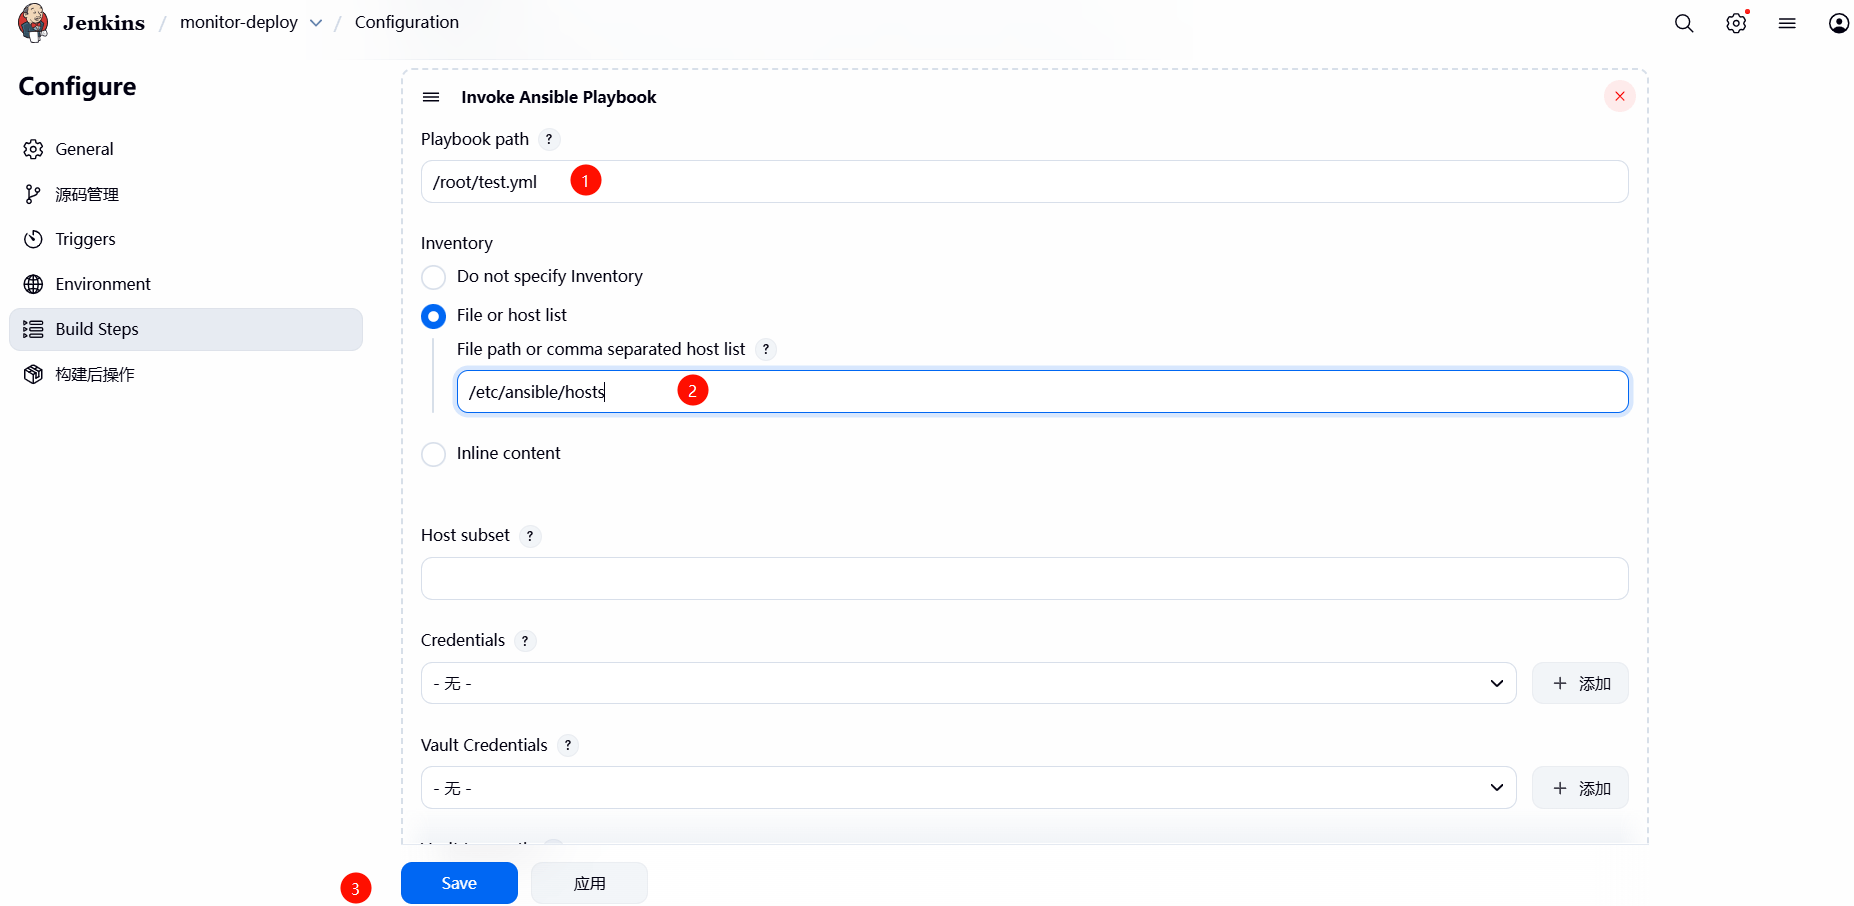Select Do not specify Inventory option
Image resolution: width=1854 pixels, height=906 pixels.
433,277
